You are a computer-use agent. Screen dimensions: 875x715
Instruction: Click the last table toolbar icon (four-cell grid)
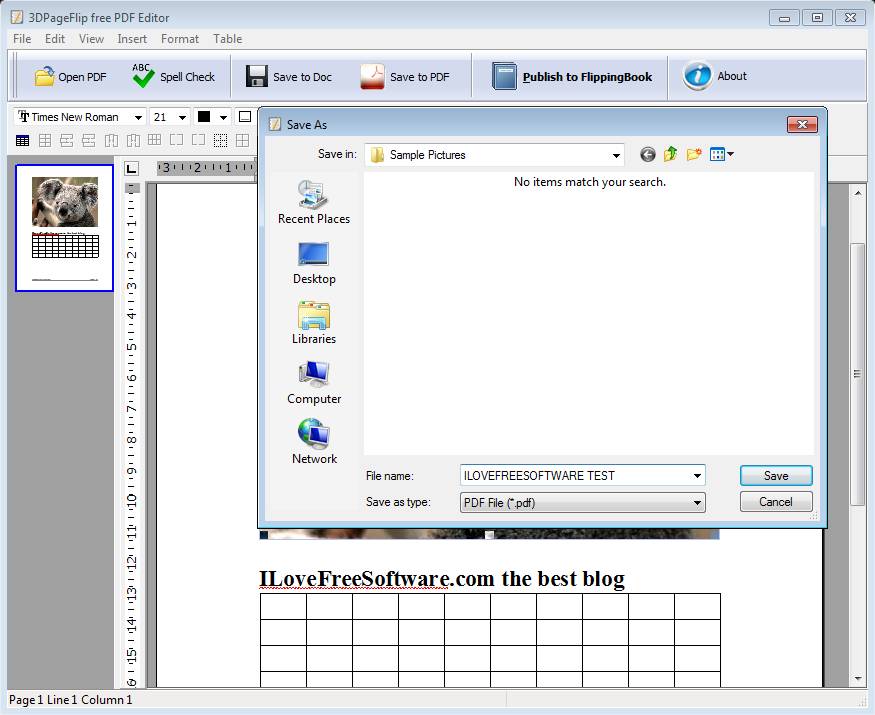(x=242, y=141)
